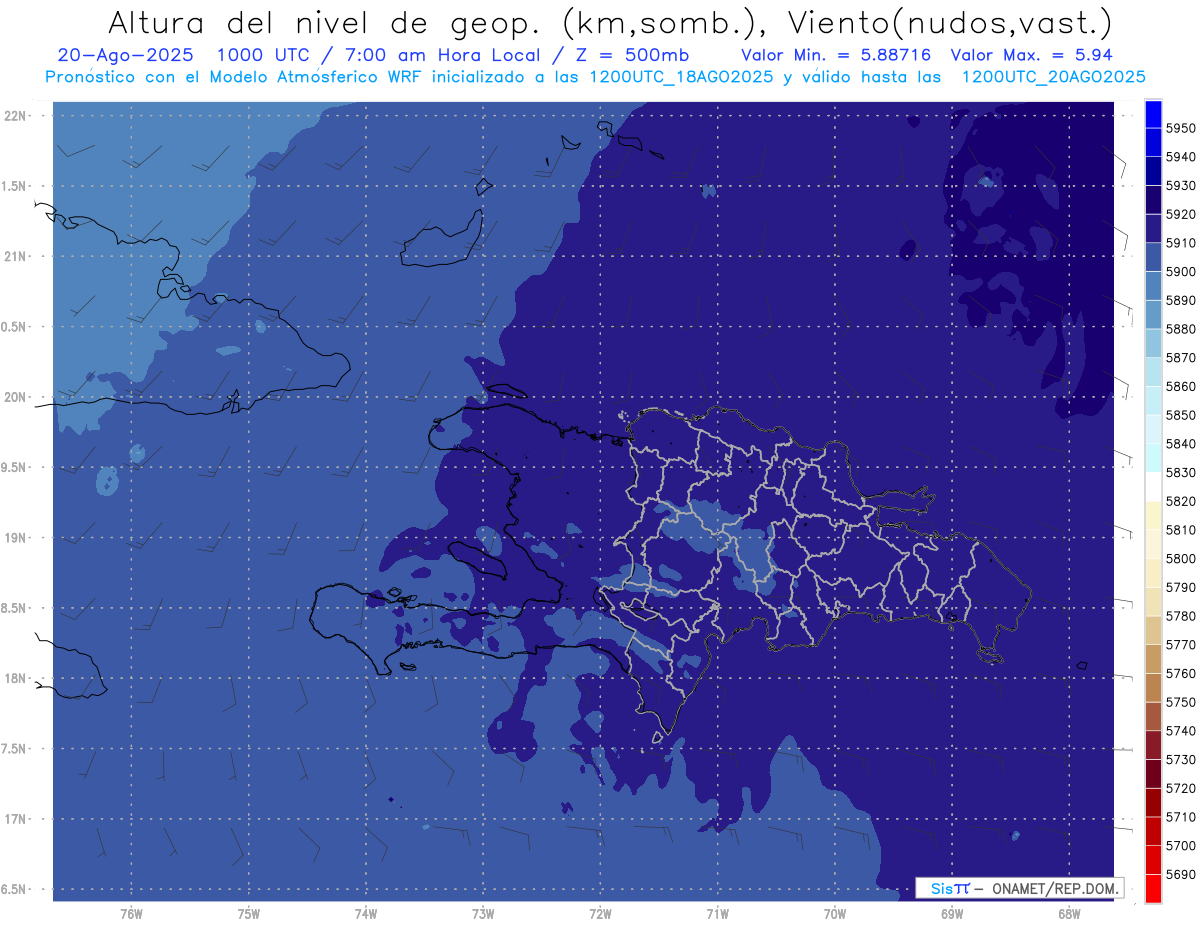
Task: Click the latitude label 20N
Action: pos(16,397)
